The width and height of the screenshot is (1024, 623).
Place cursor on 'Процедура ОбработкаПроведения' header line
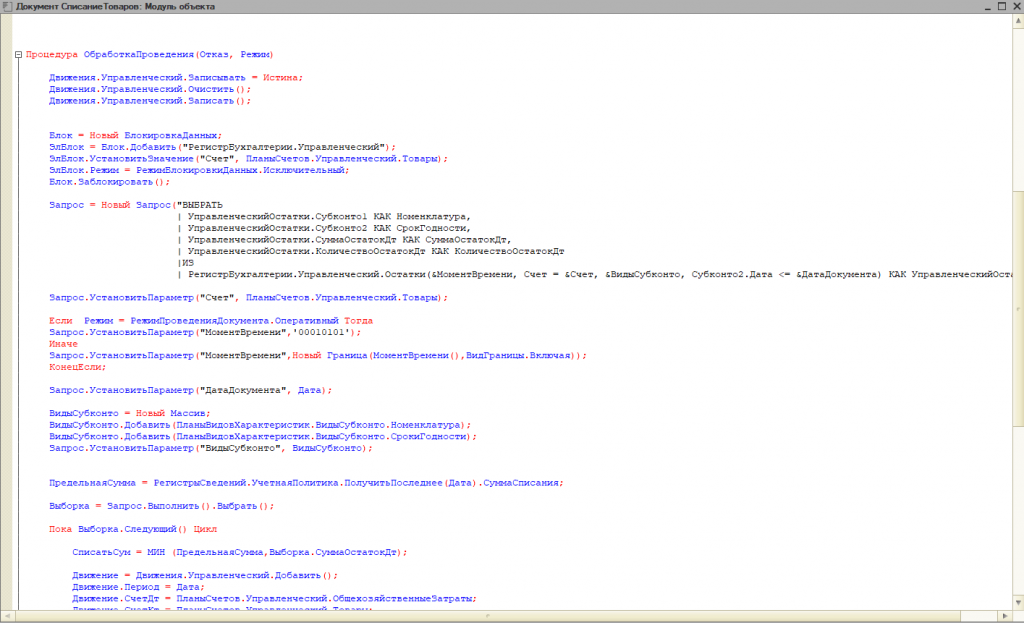(x=150, y=55)
